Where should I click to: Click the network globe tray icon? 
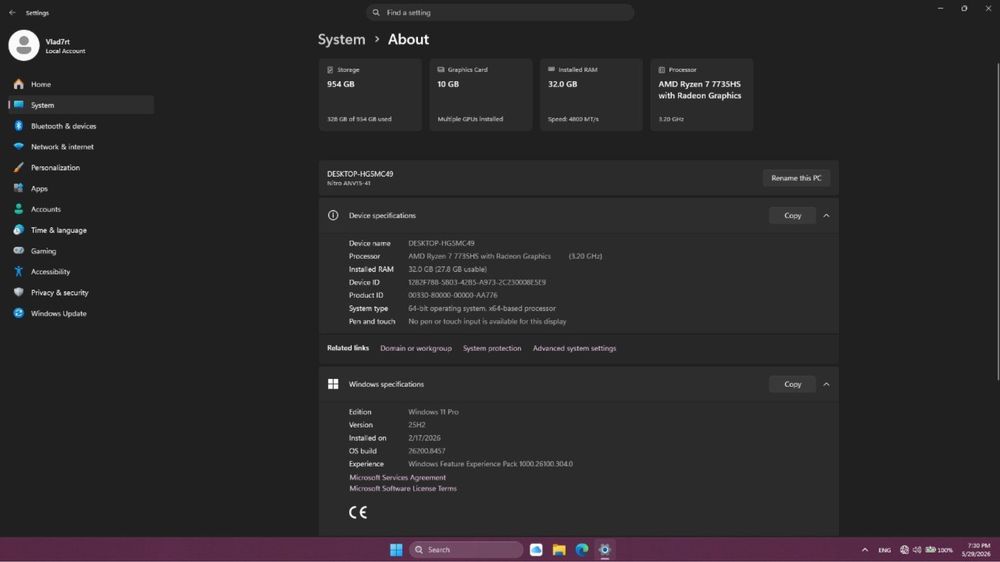click(904, 550)
